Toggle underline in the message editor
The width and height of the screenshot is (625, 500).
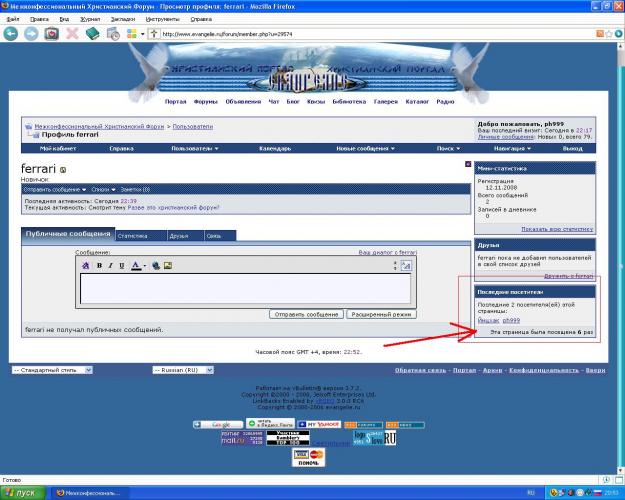pos(122,265)
